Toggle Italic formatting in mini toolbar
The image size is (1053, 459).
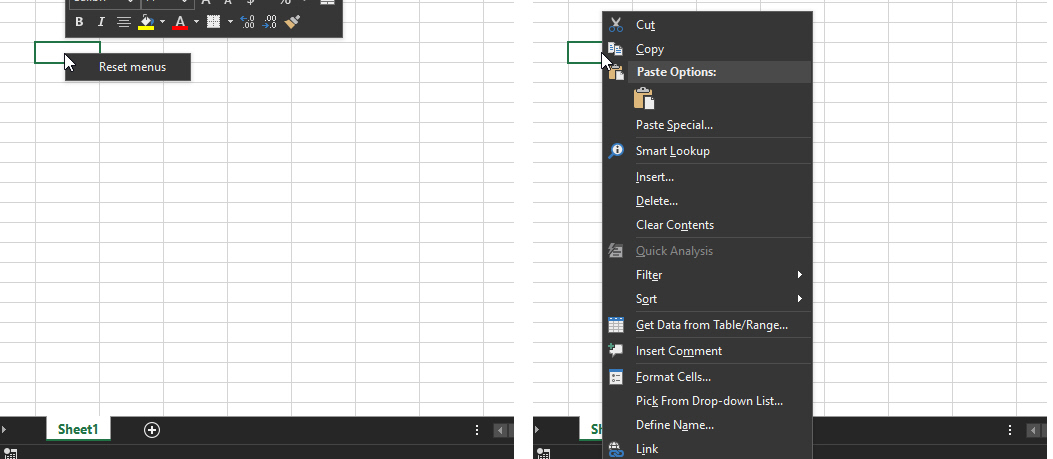[101, 21]
